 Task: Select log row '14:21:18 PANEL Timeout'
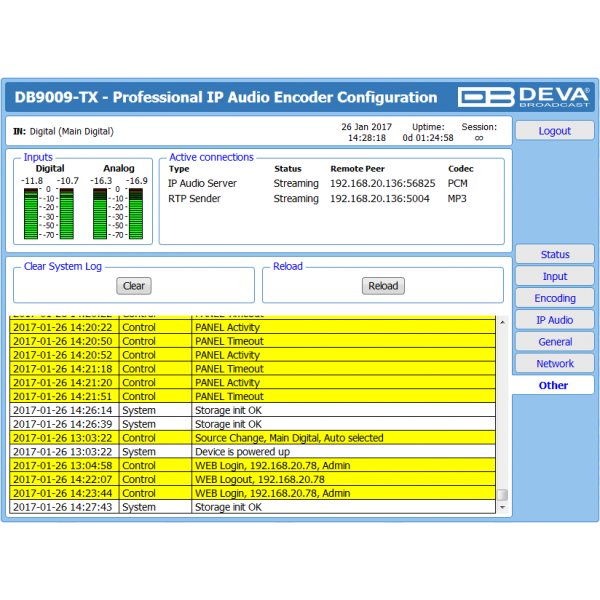click(x=253, y=369)
